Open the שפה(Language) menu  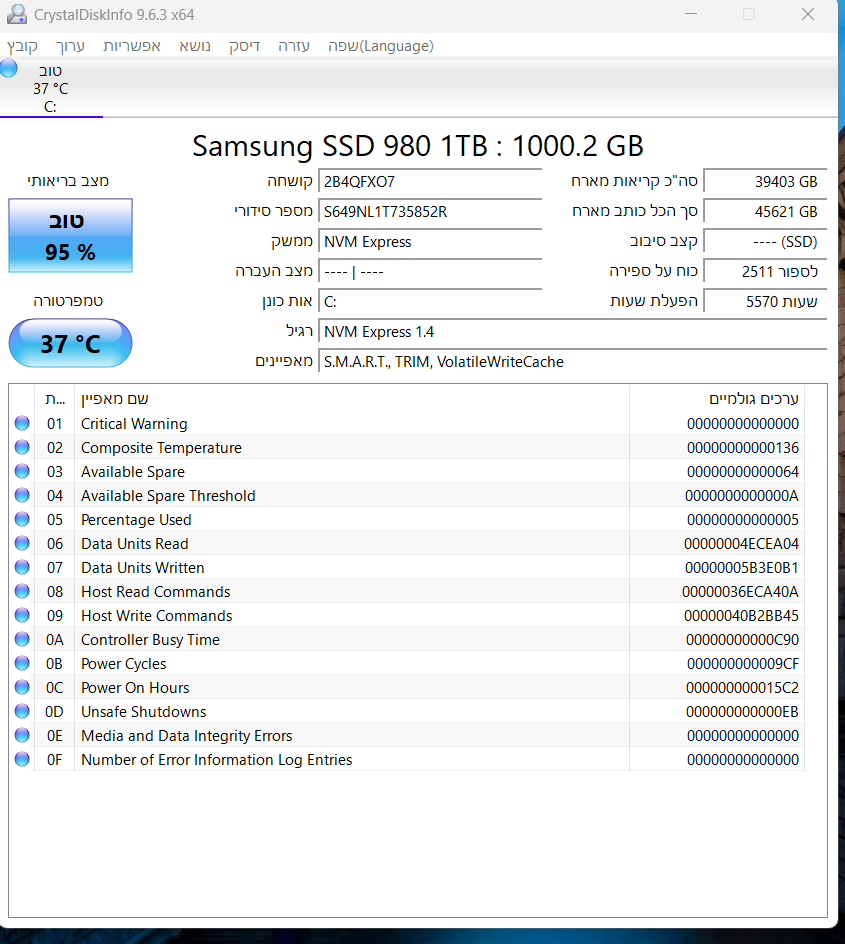[381, 46]
